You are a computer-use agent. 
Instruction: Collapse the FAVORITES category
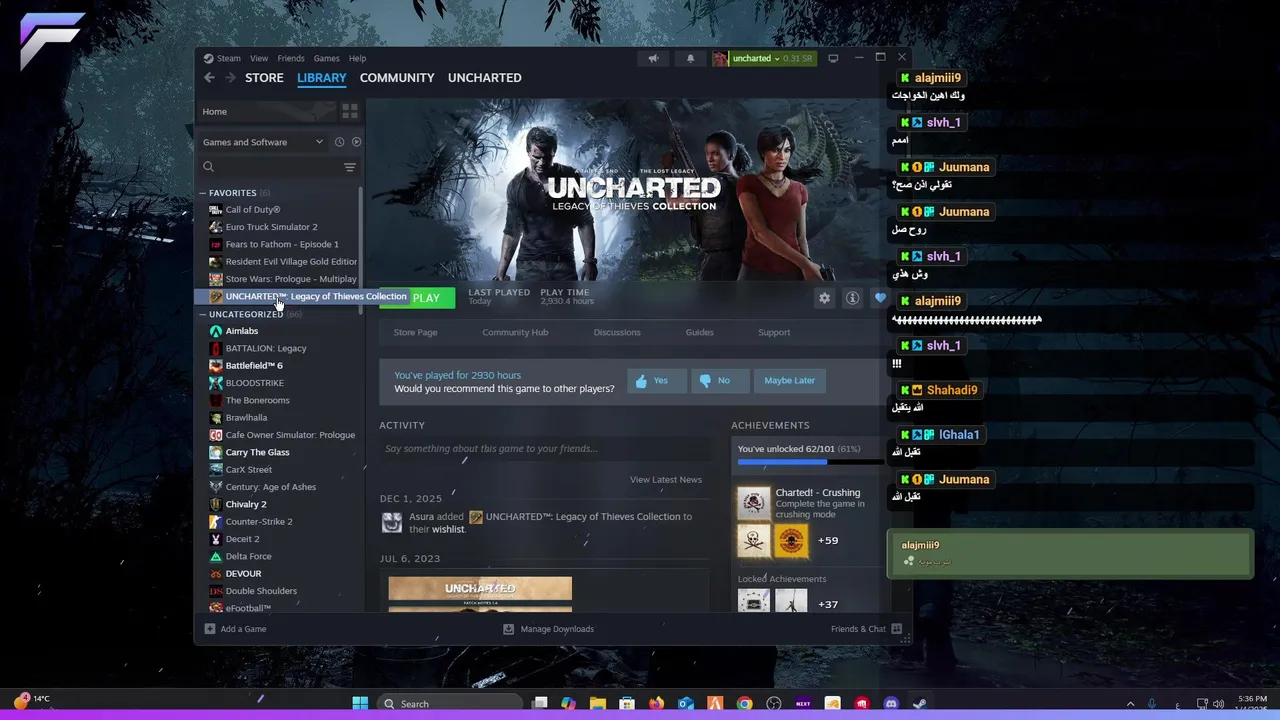point(203,193)
